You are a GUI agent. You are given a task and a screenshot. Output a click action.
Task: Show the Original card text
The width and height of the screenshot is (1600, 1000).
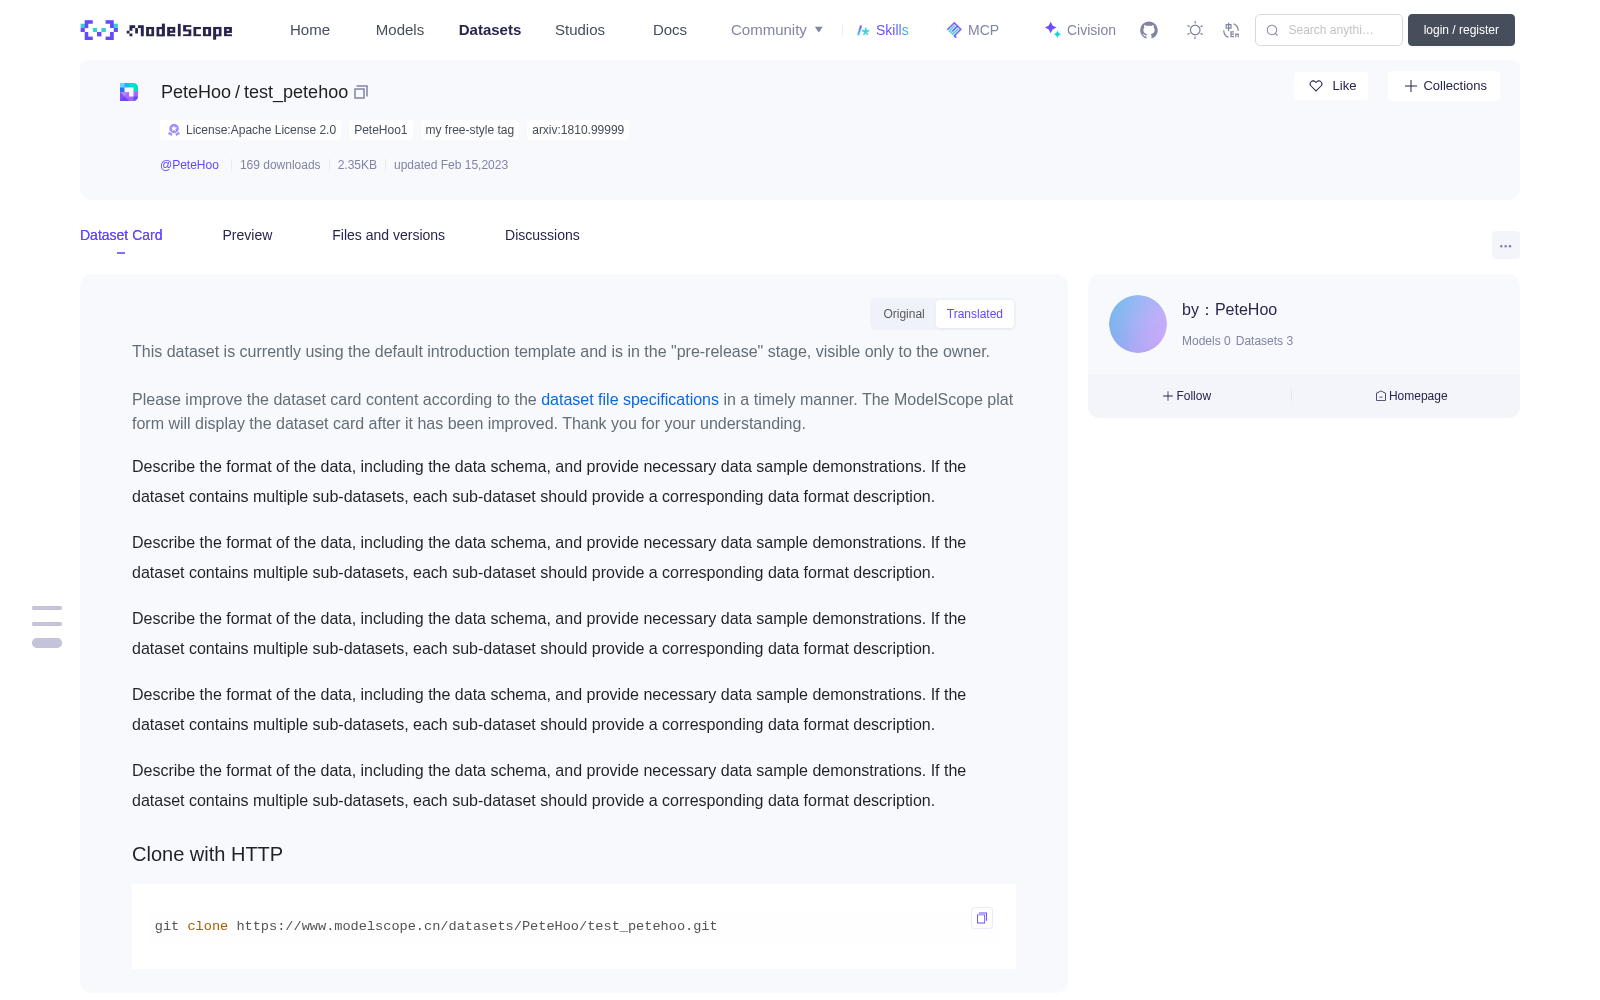(x=904, y=314)
